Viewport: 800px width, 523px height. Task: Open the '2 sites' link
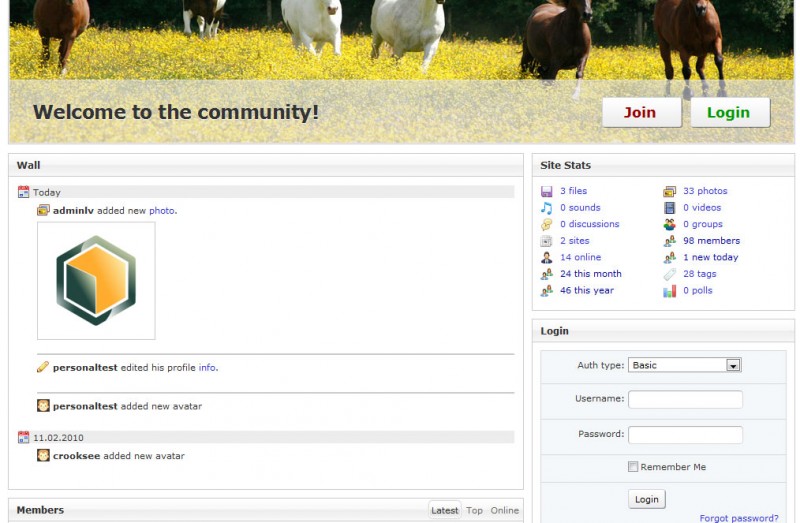point(574,240)
